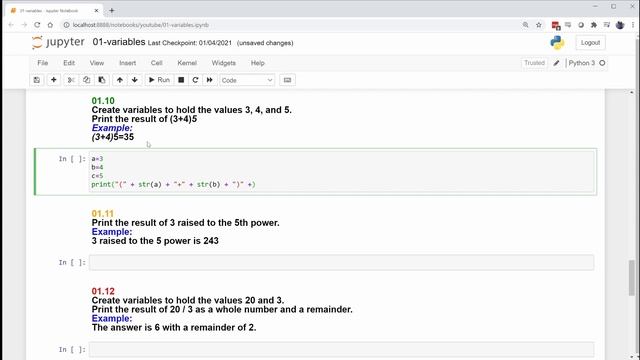Open the command palette keyboard icon
640x360 pixels.
coord(287,80)
